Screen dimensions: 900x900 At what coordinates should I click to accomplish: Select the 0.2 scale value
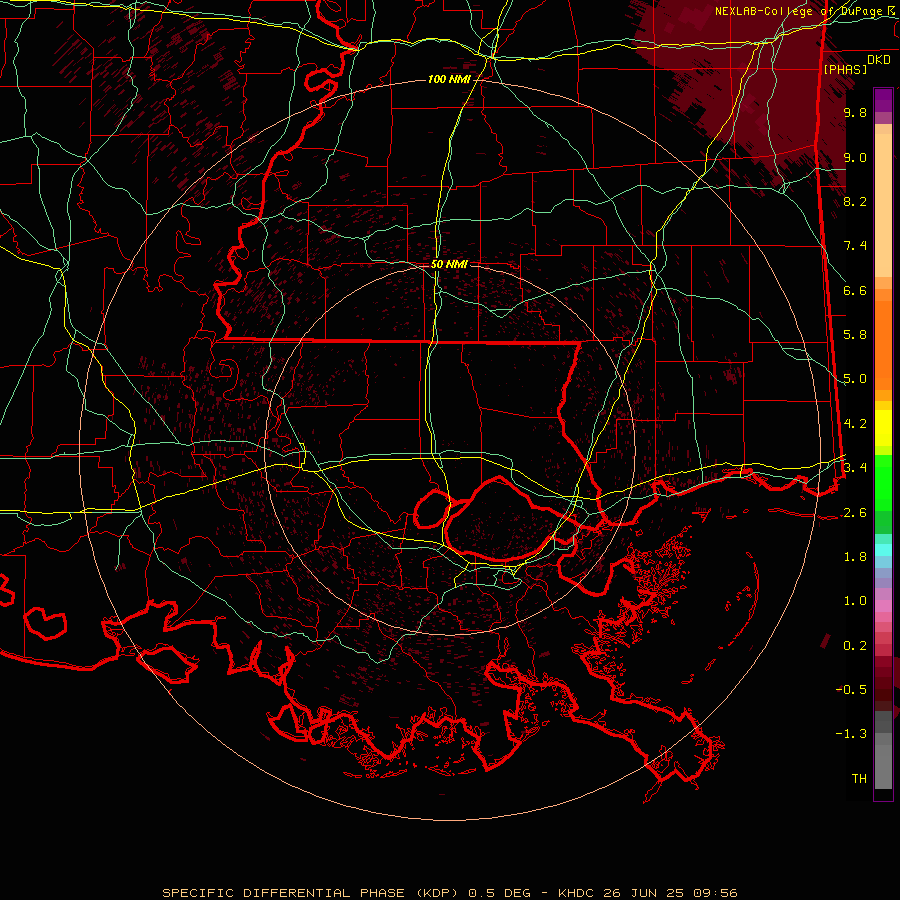point(855,646)
